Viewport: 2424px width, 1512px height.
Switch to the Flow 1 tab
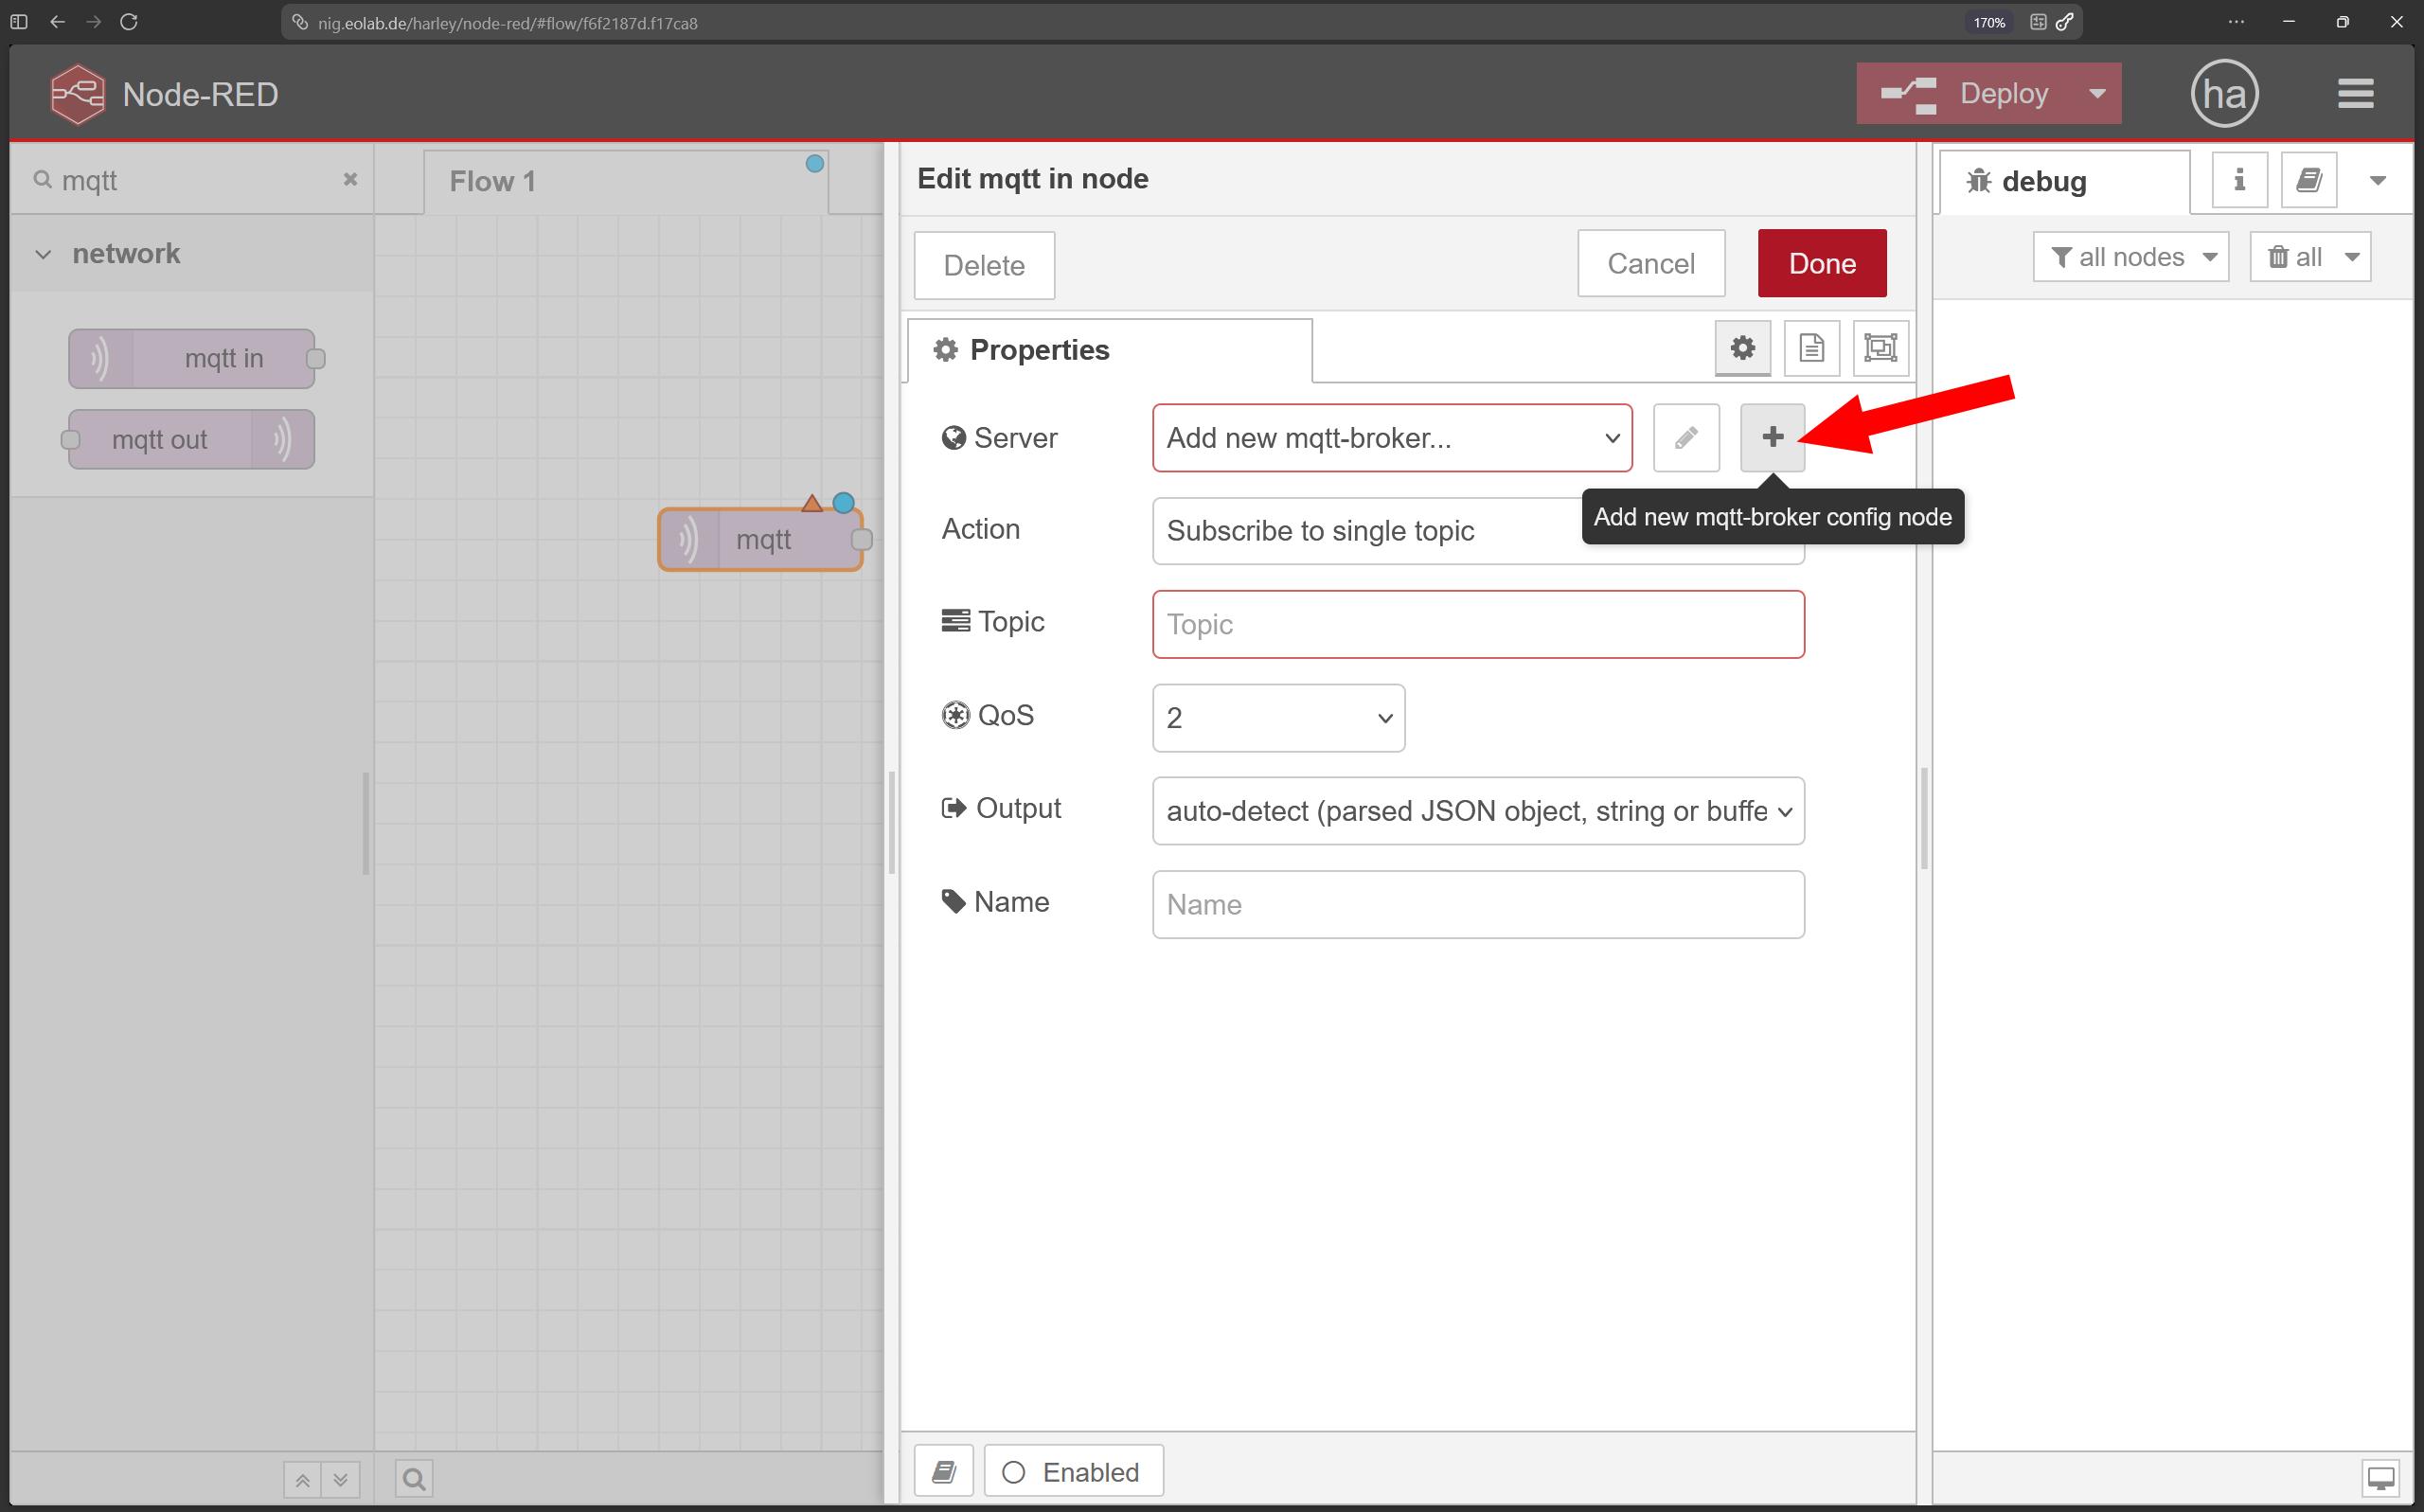626,182
